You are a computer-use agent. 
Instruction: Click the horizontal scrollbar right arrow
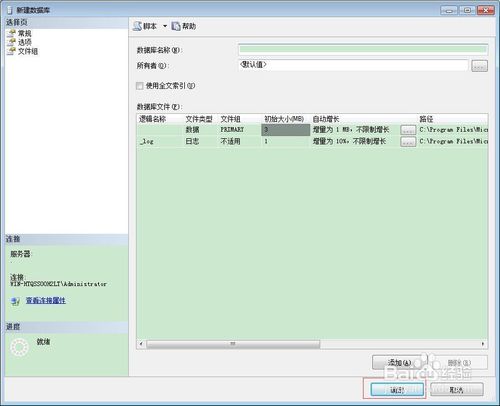(483, 344)
